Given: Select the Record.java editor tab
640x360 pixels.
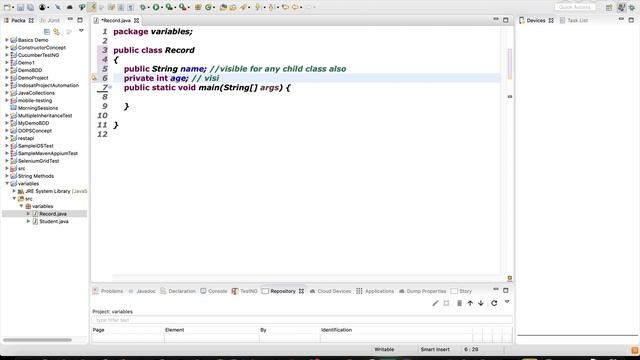Looking at the screenshot, I should (116, 20).
